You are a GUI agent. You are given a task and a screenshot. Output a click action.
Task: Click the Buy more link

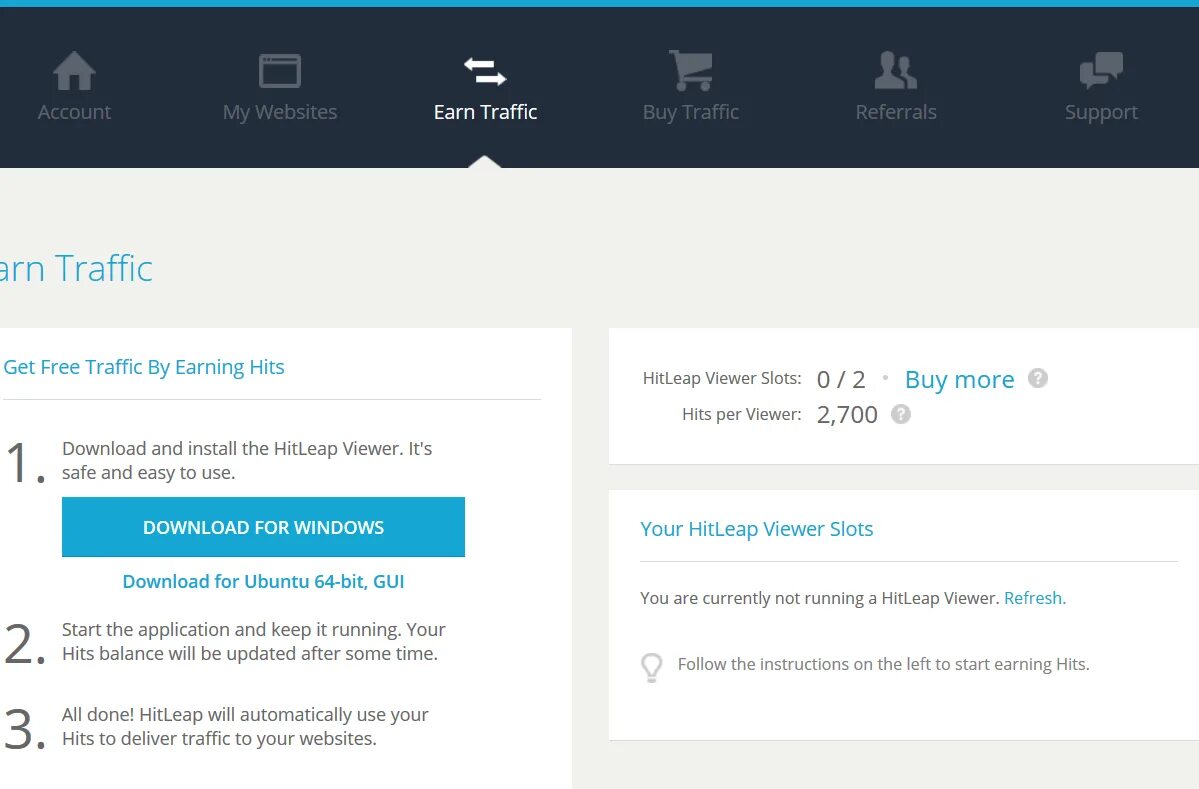tap(959, 379)
